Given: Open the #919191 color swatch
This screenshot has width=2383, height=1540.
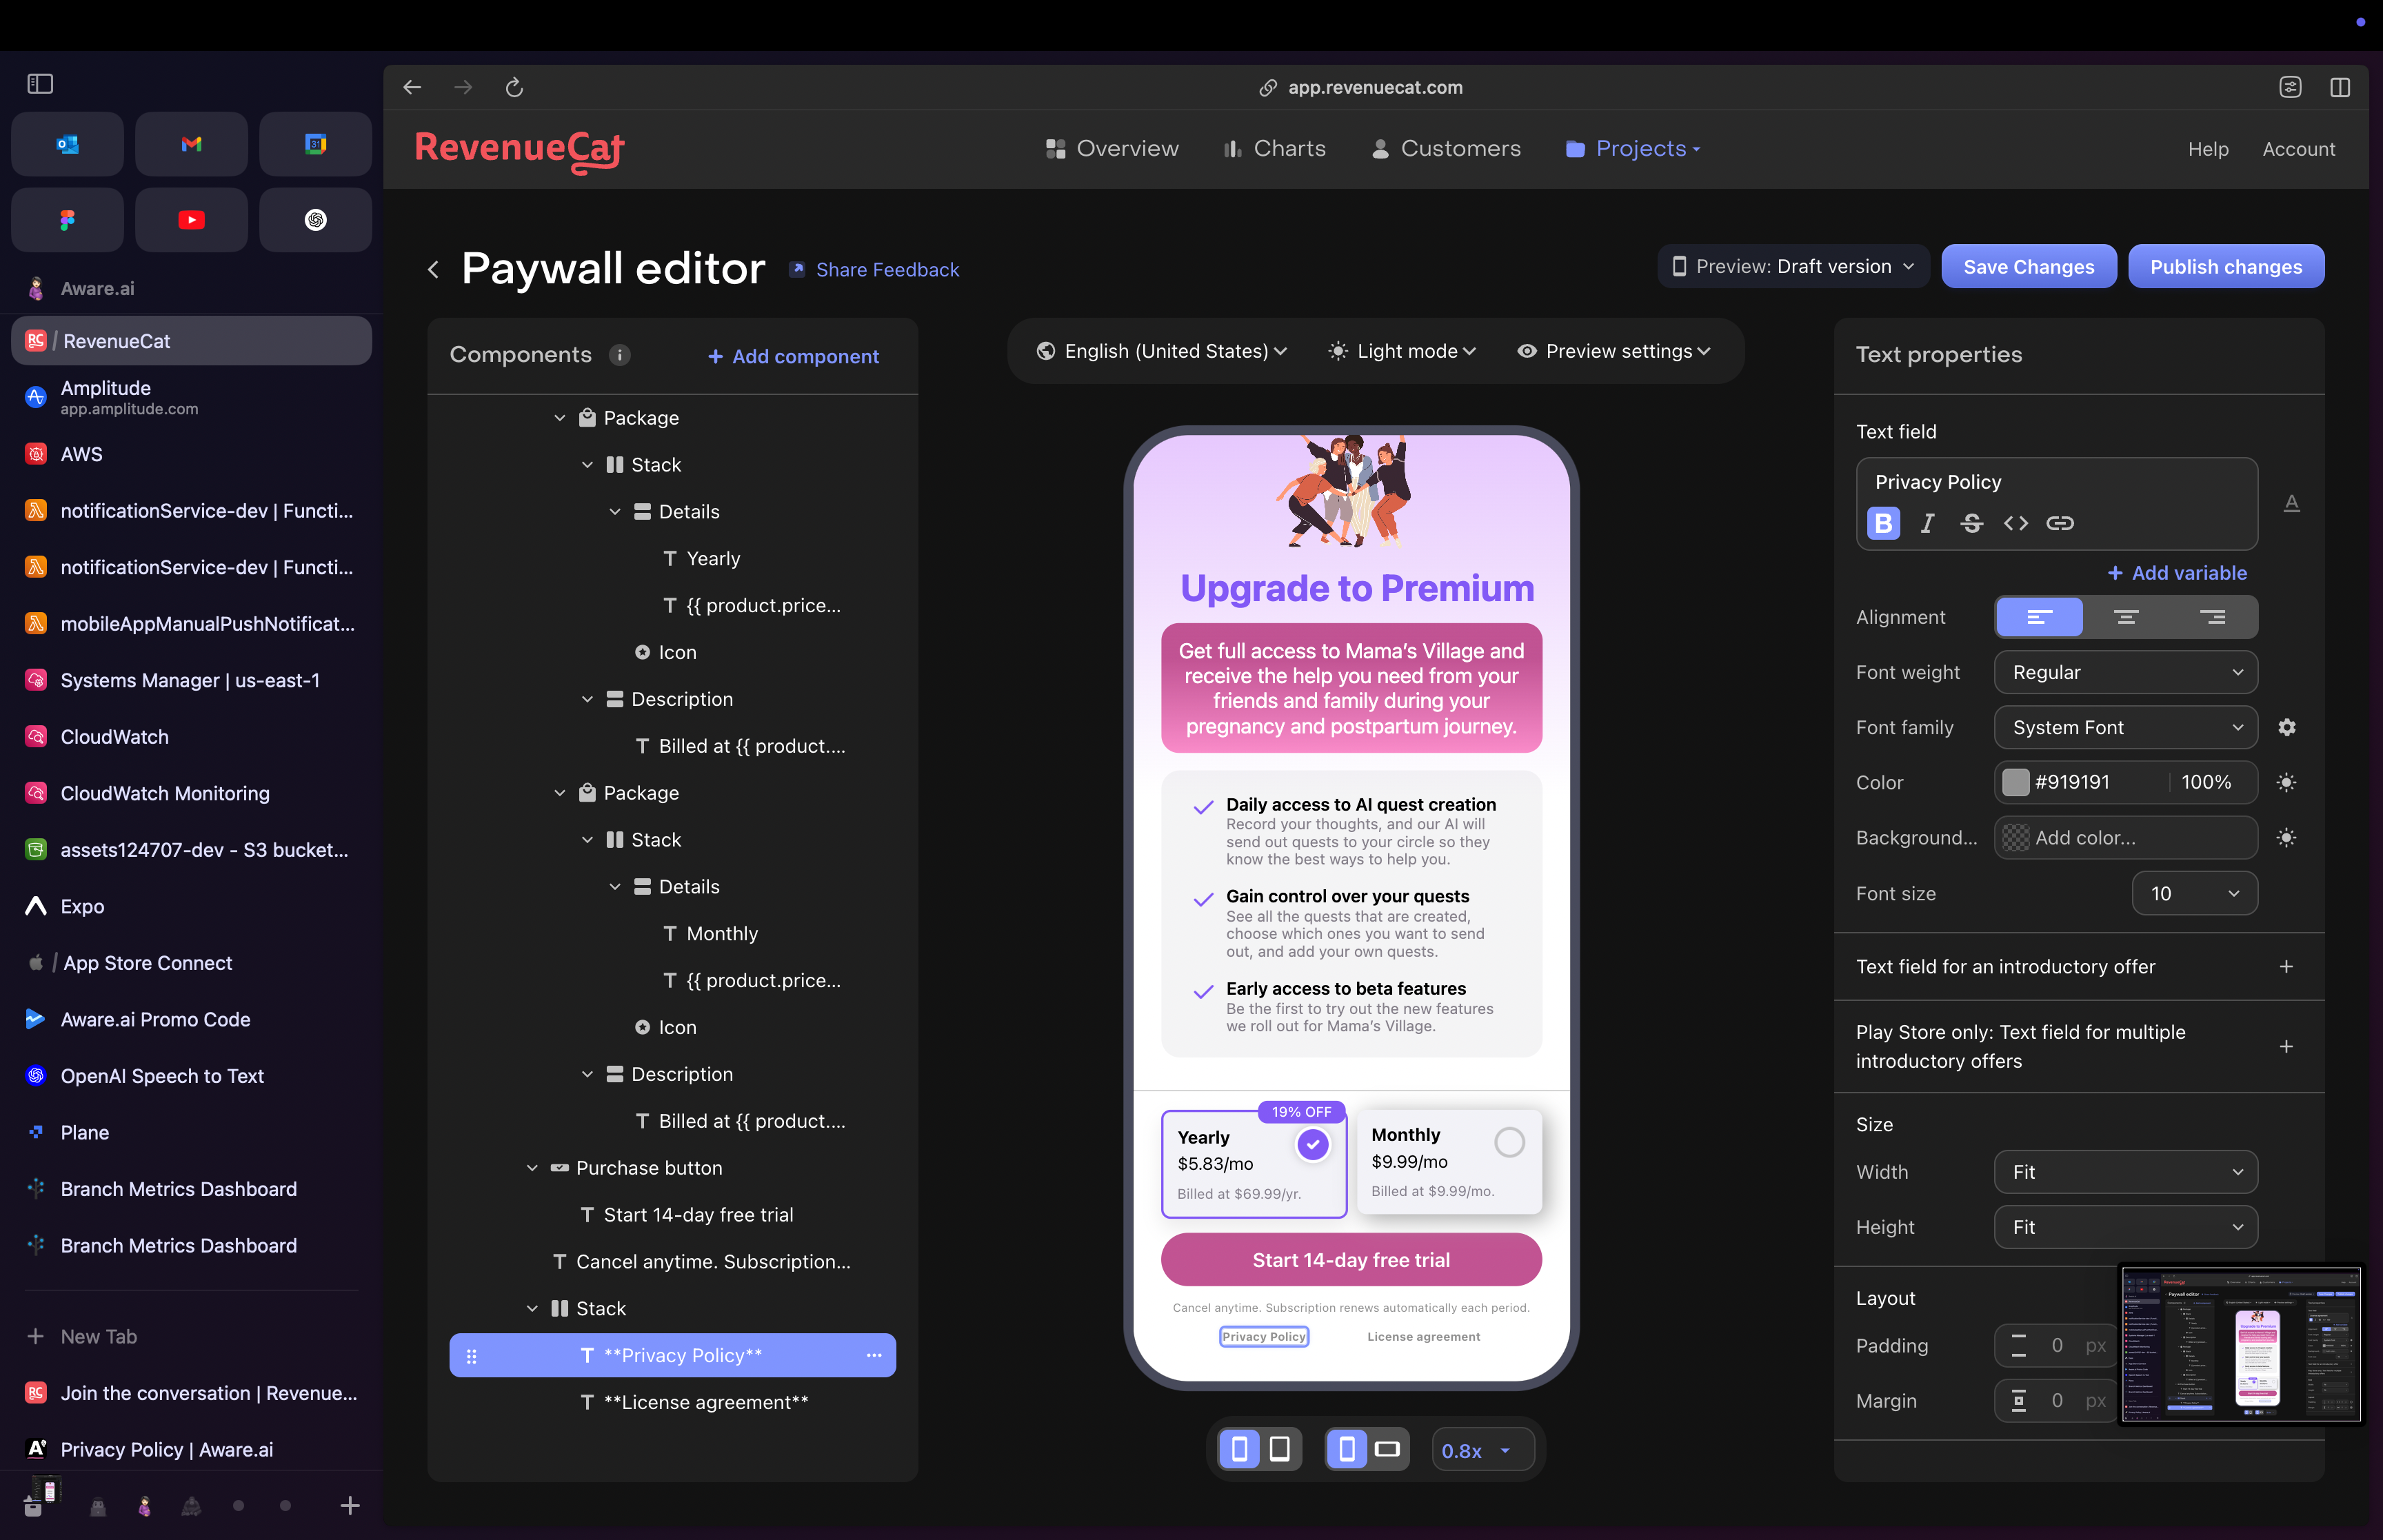Looking at the screenshot, I should pos(2016,782).
